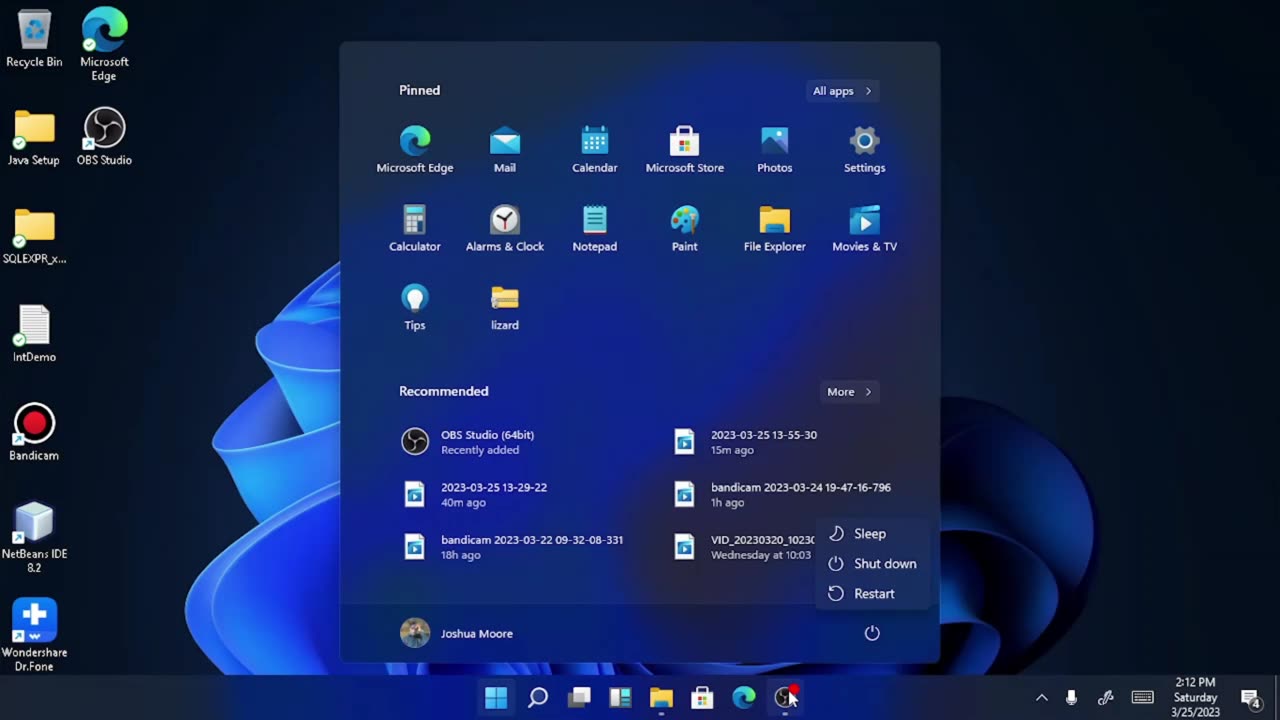Choose Shut down from the power menu
The width and height of the screenshot is (1280, 720).
(x=872, y=564)
